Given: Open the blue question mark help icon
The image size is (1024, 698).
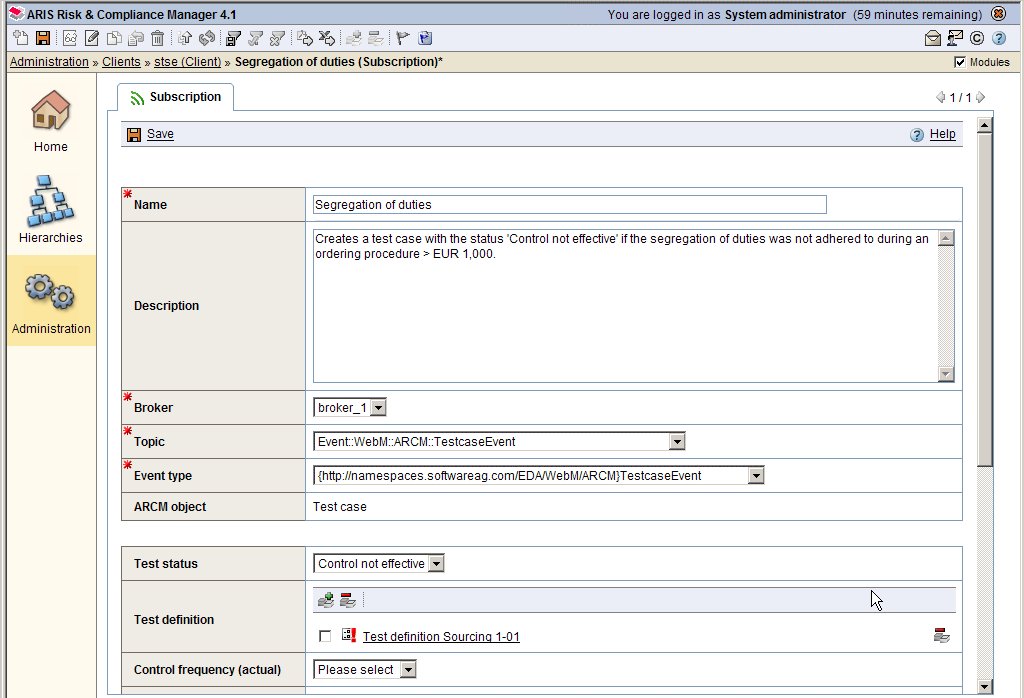Looking at the screenshot, I should (x=999, y=38).
